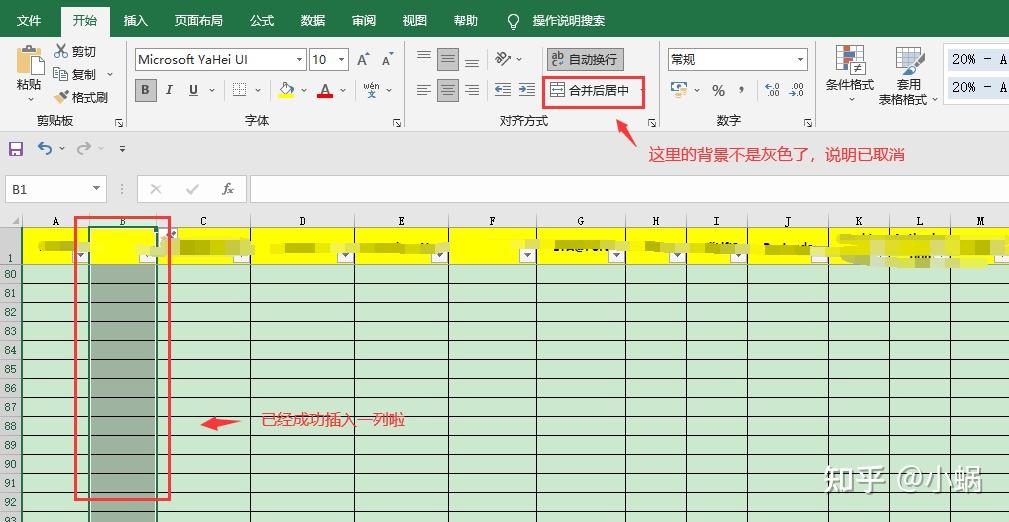
Task: Toggle Bold formatting
Action: tap(145, 90)
